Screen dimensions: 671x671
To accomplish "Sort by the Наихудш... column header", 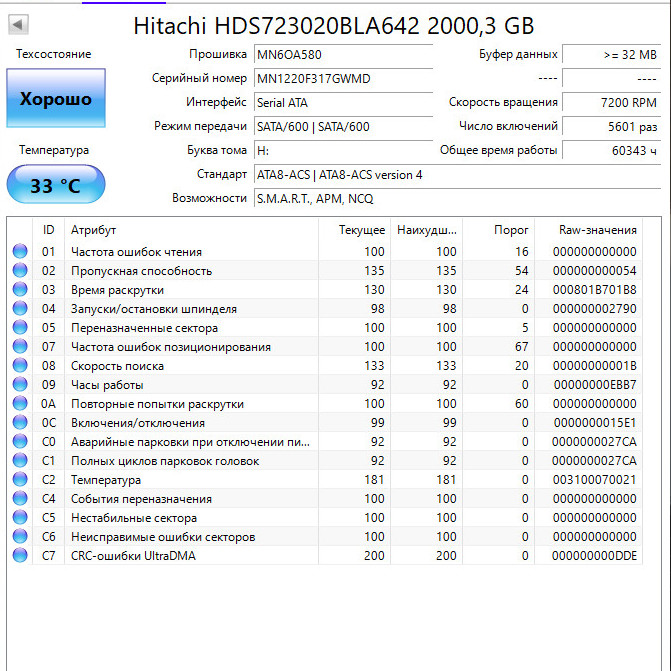I will click(426, 230).
